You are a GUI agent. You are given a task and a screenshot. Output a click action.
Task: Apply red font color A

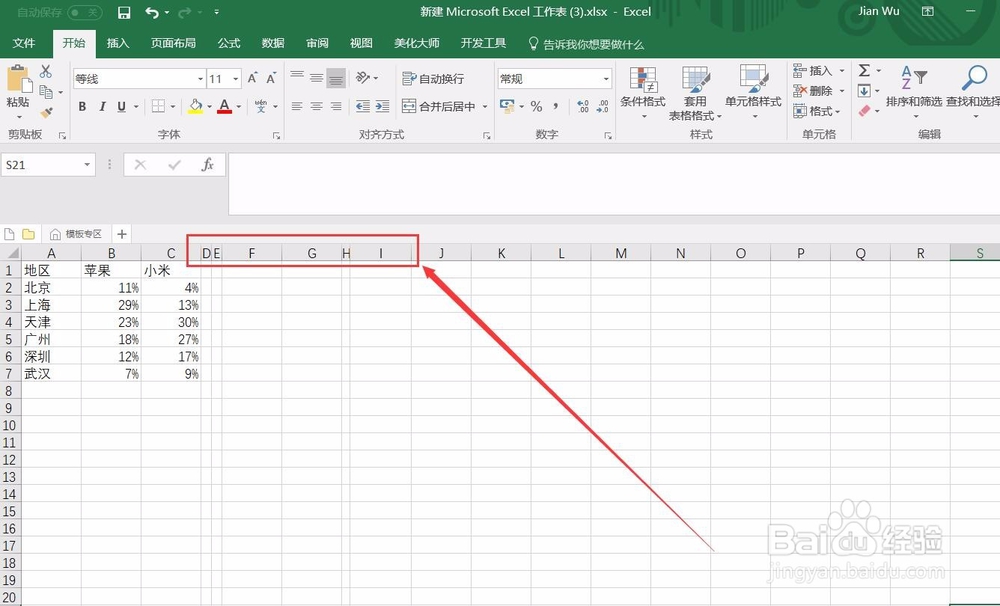click(224, 107)
